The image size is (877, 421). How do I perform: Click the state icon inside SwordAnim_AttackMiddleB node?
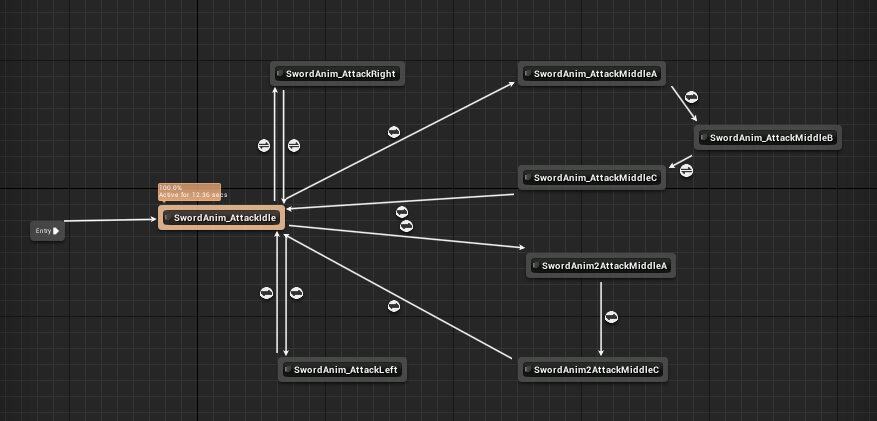[704, 138]
